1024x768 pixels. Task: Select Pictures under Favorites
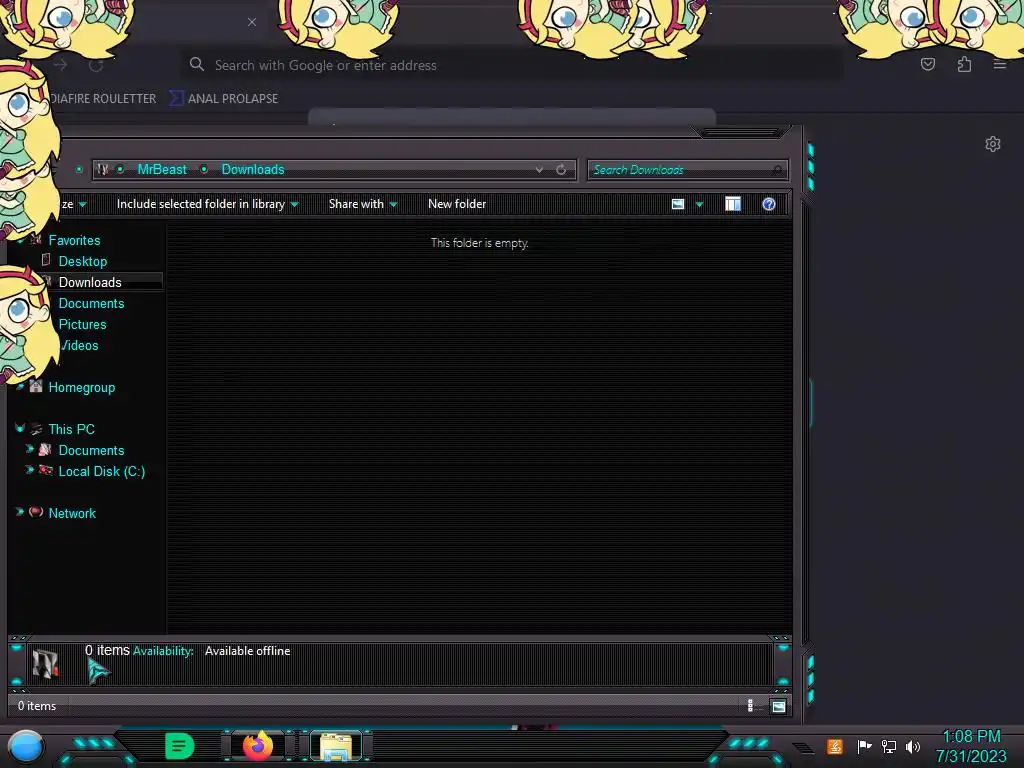click(82, 324)
